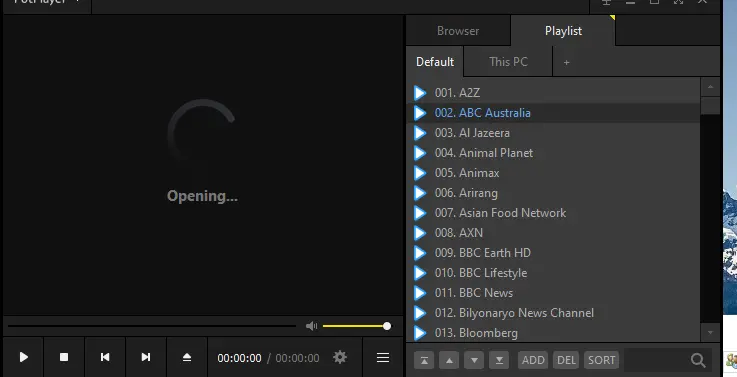The image size is (737, 377).
Task: Open a file with the eject icon
Action: click(187, 357)
